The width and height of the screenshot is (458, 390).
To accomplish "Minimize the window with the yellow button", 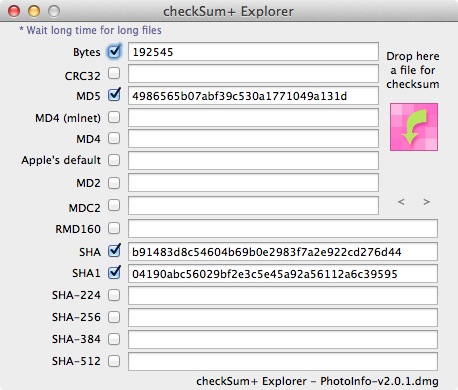I will coord(34,11).
